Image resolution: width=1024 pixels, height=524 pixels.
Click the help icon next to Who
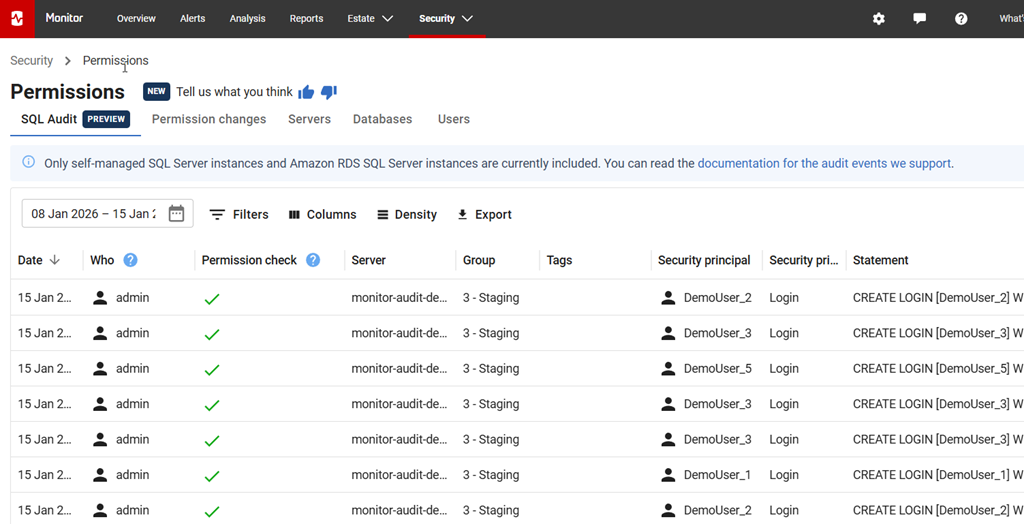click(x=130, y=260)
